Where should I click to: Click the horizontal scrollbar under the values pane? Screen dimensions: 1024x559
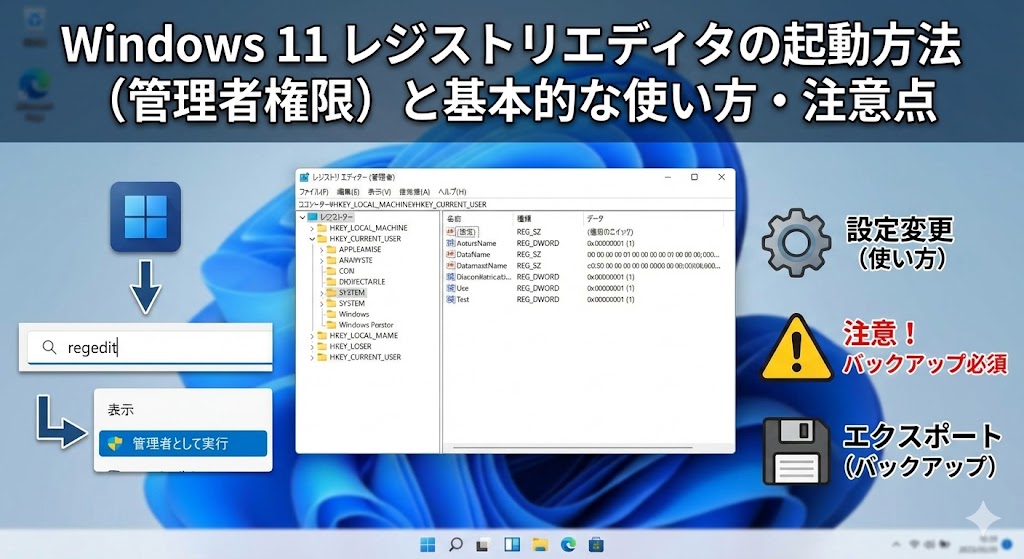point(573,448)
